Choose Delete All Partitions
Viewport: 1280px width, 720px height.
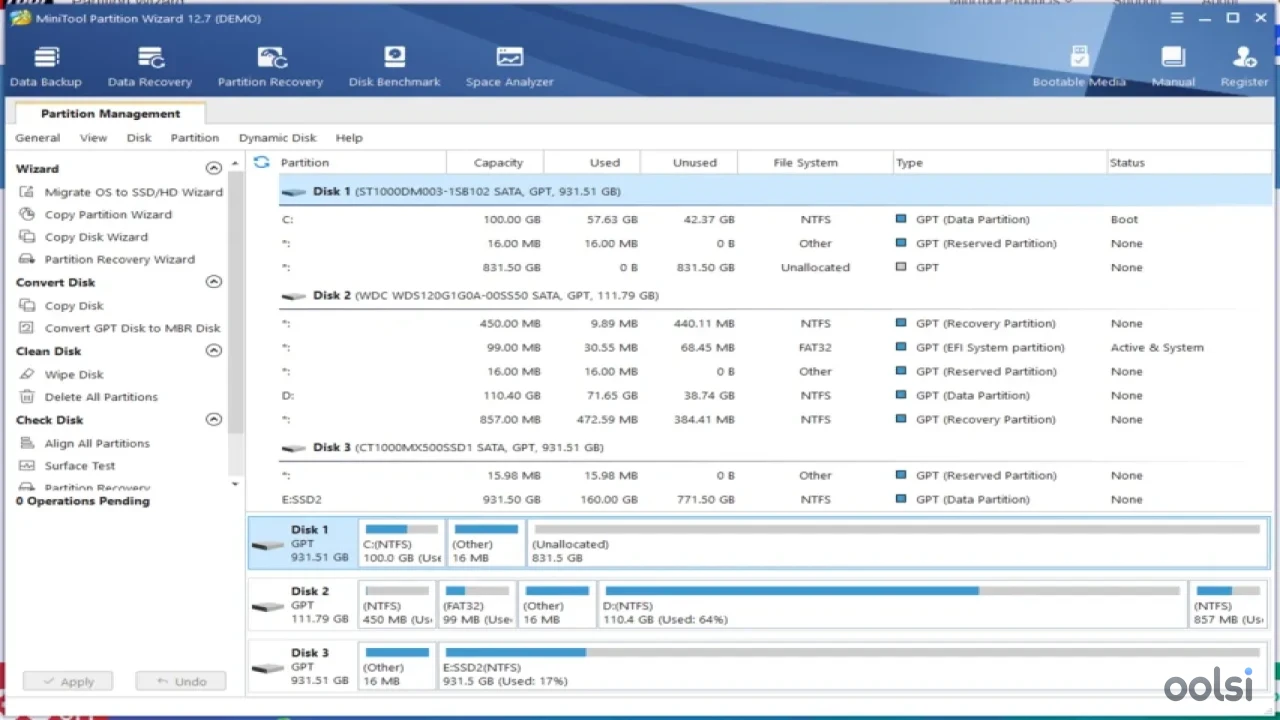pyautogui.click(x=89, y=397)
